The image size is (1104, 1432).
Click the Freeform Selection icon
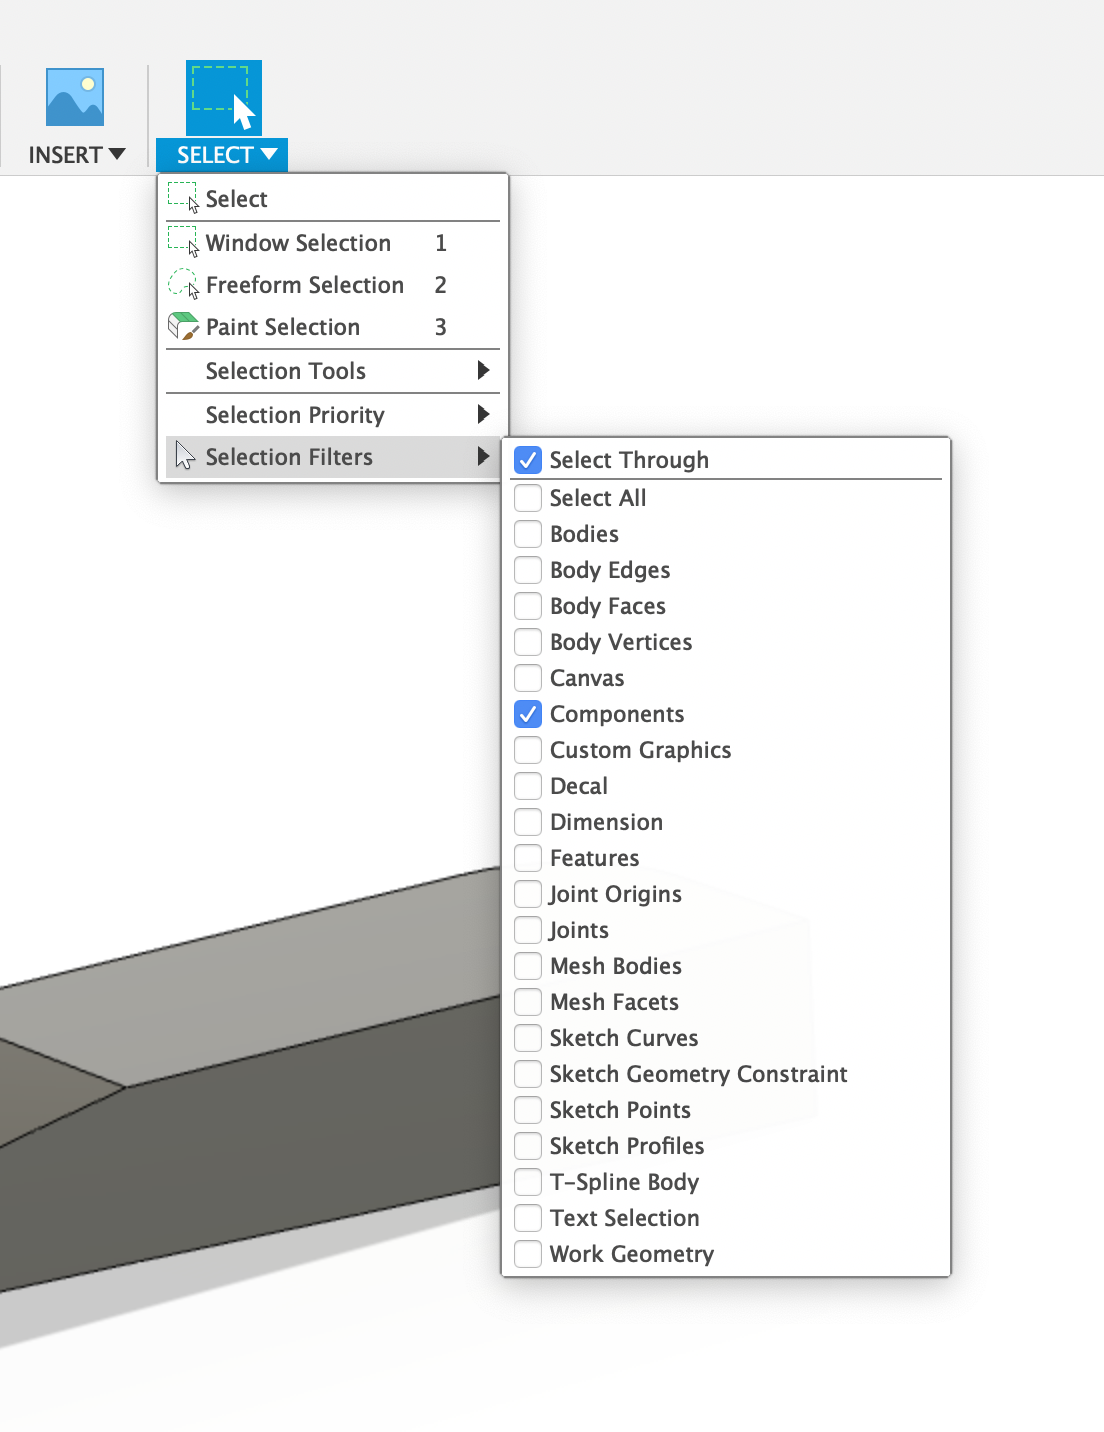tap(181, 285)
